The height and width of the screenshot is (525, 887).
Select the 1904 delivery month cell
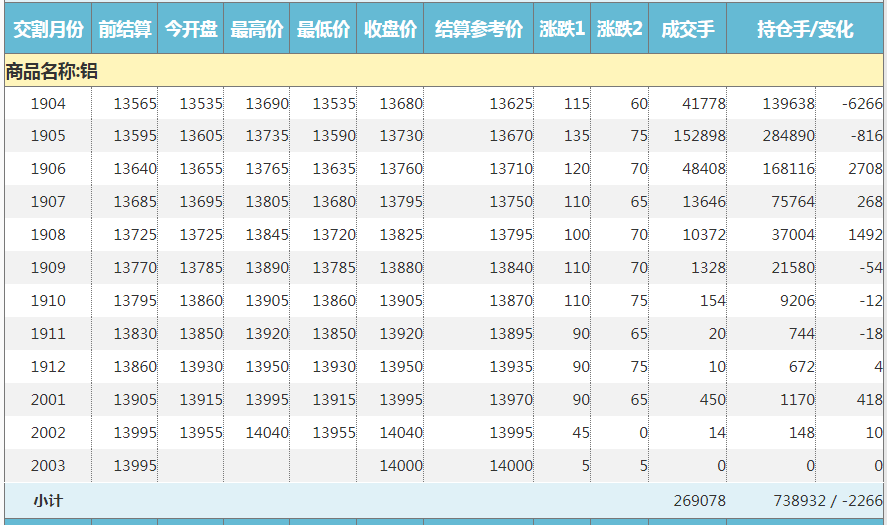pyautogui.click(x=48, y=104)
